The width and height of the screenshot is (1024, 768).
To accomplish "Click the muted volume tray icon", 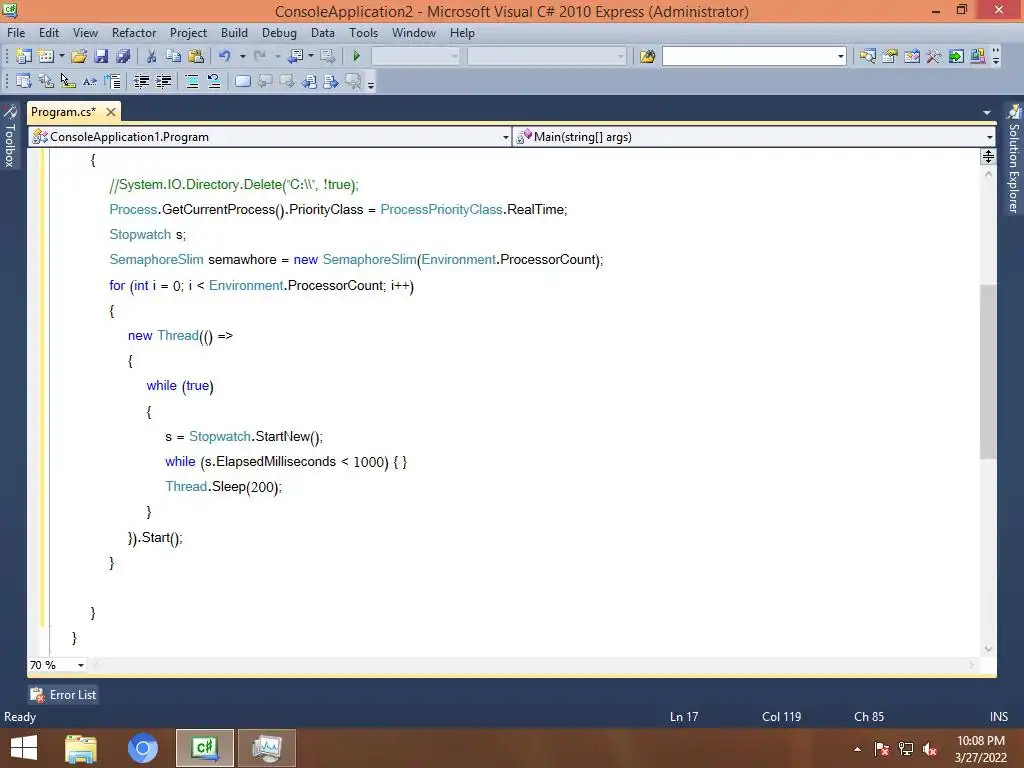I will point(930,749).
